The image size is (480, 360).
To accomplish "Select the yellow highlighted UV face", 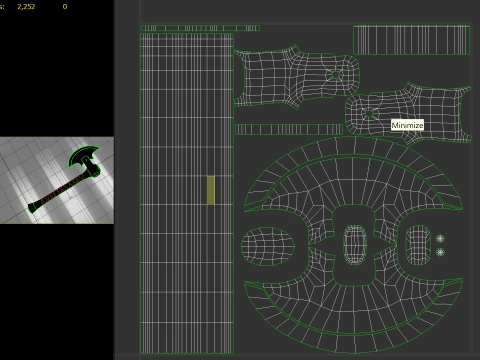I will pyautogui.click(x=211, y=190).
